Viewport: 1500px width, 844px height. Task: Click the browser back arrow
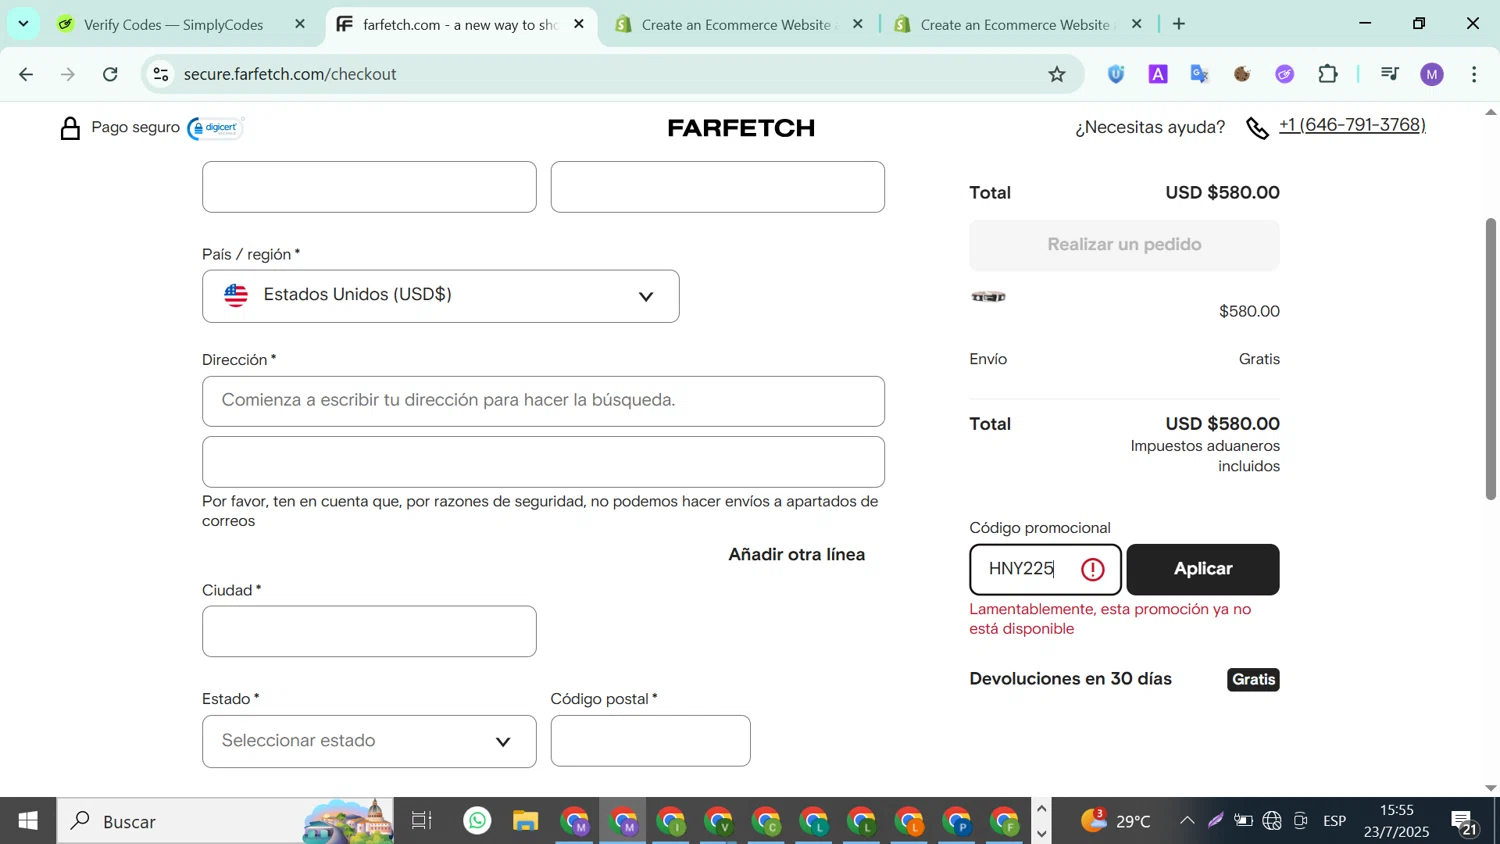click(x=26, y=74)
